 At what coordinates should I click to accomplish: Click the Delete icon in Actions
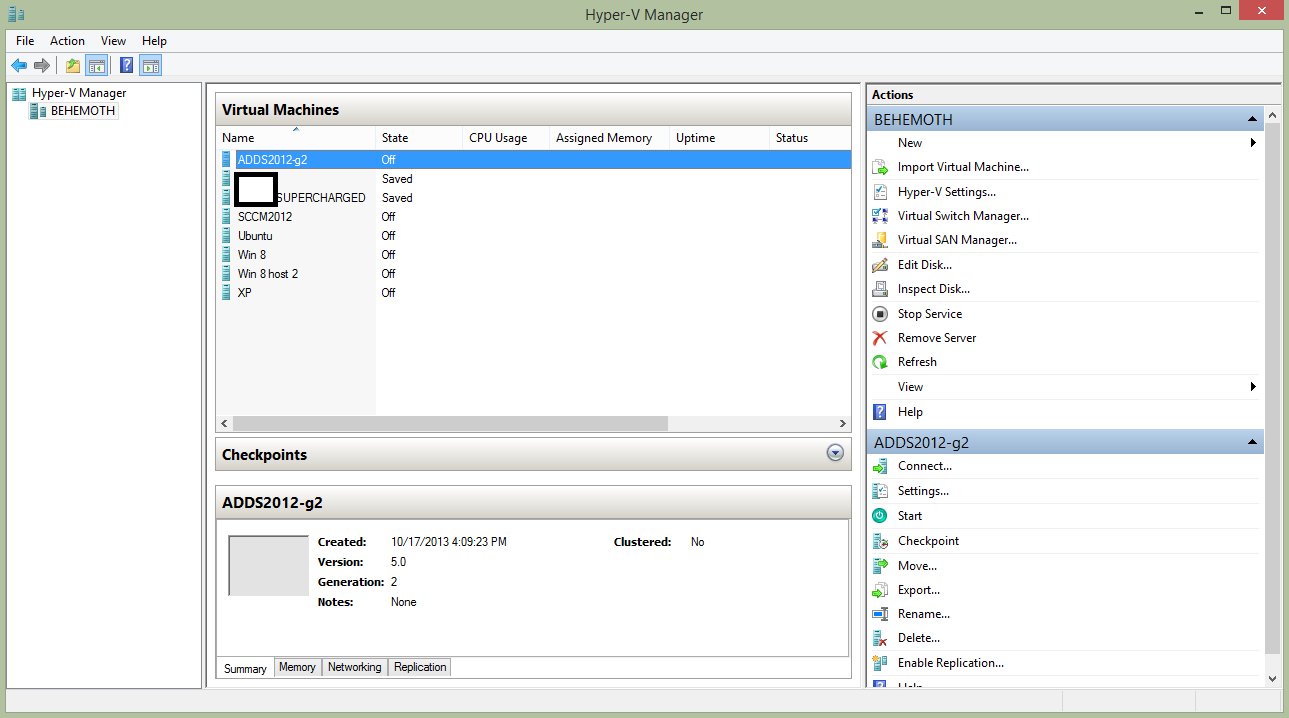point(880,638)
